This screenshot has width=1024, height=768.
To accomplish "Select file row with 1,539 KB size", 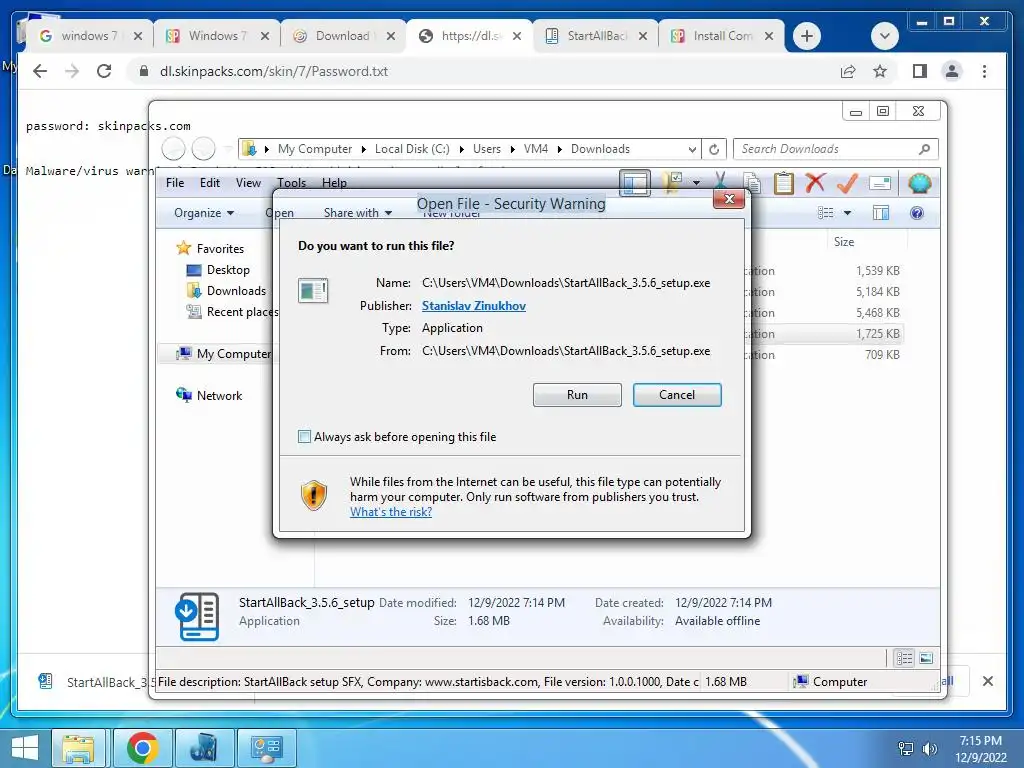I will coord(877,270).
